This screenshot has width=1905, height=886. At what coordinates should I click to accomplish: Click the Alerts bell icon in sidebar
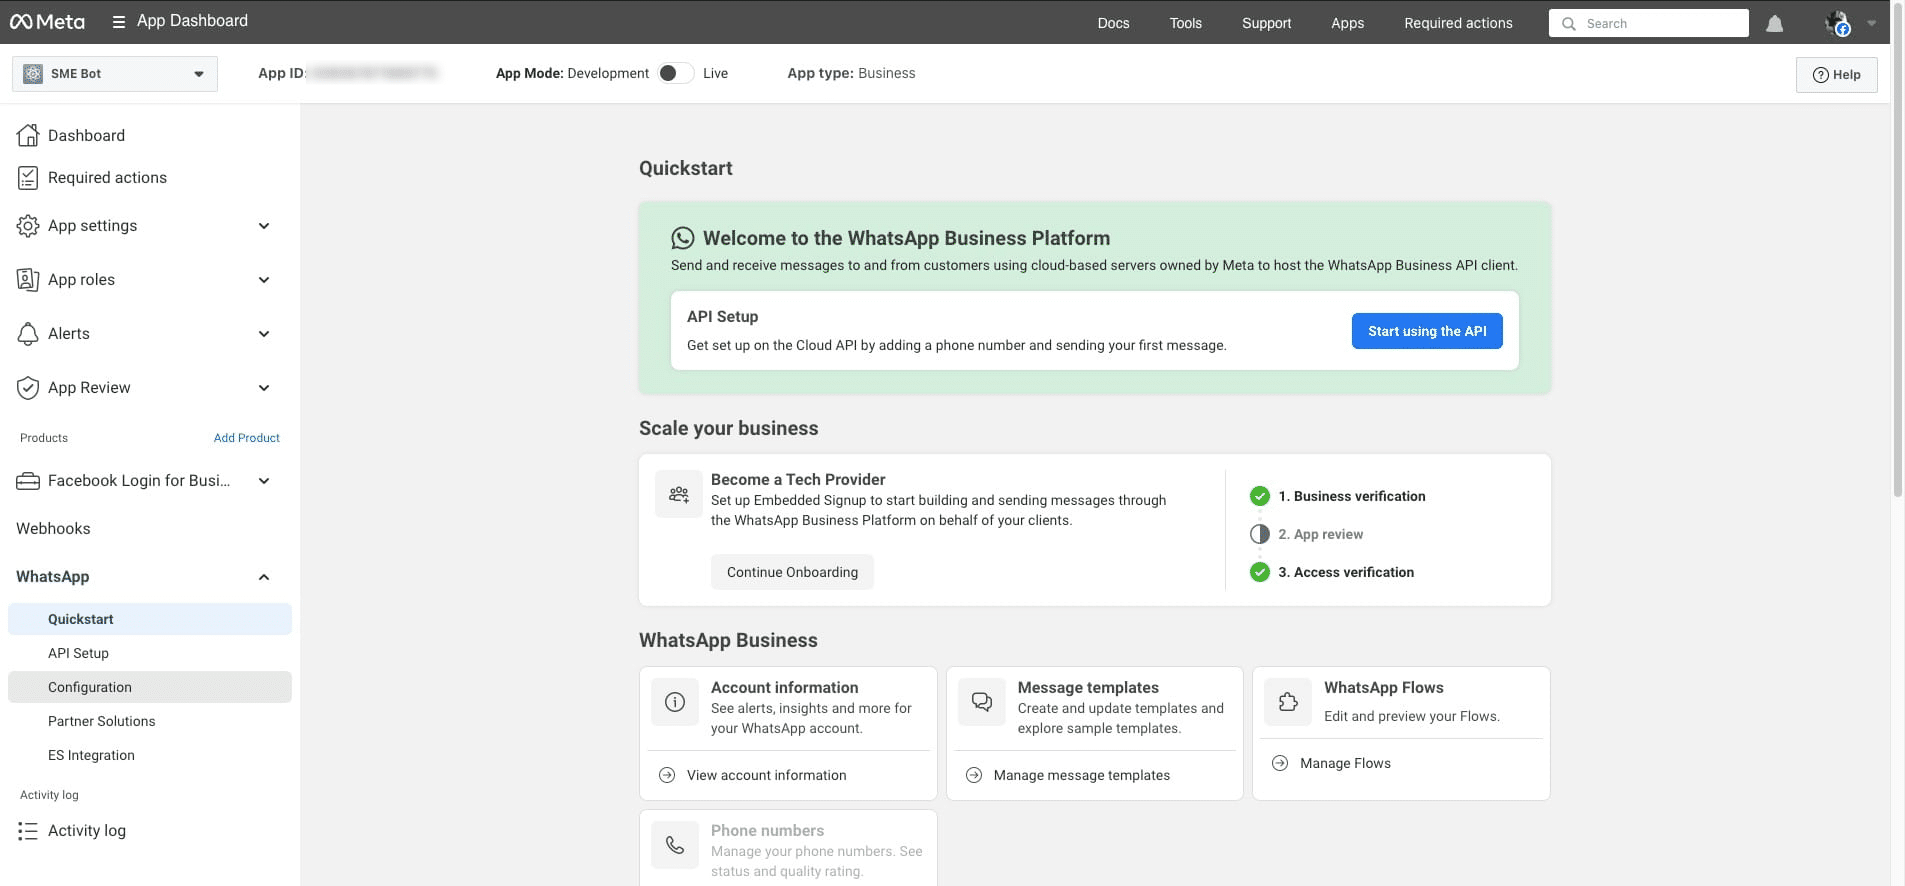(28, 334)
